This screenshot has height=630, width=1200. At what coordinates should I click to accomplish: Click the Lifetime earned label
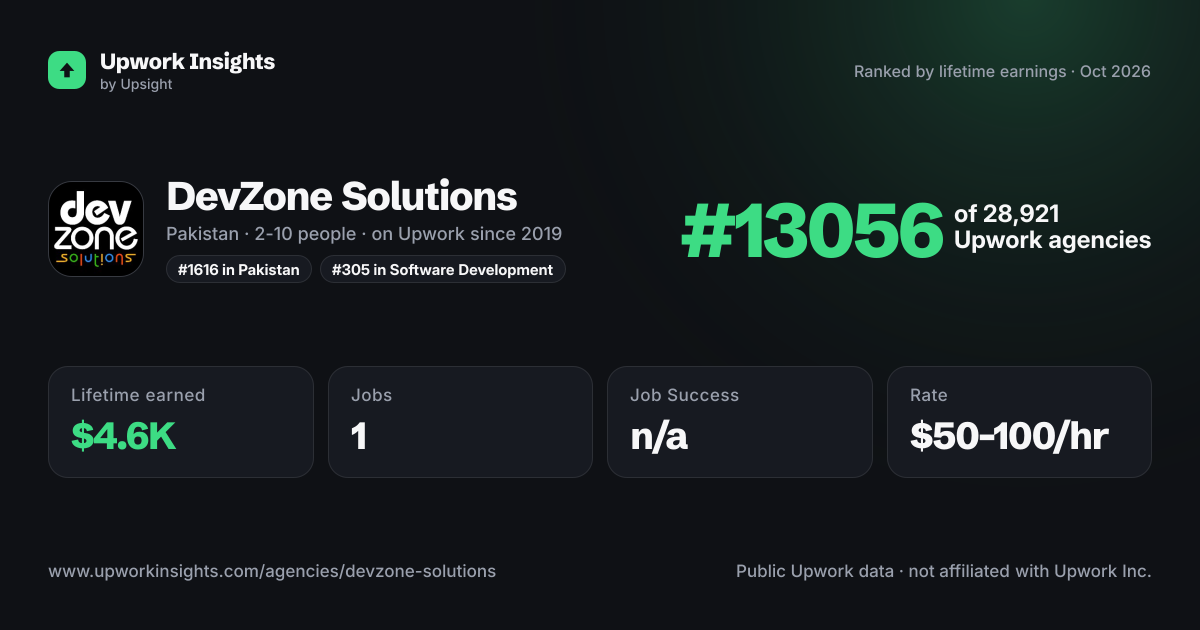tap(138, 395)
